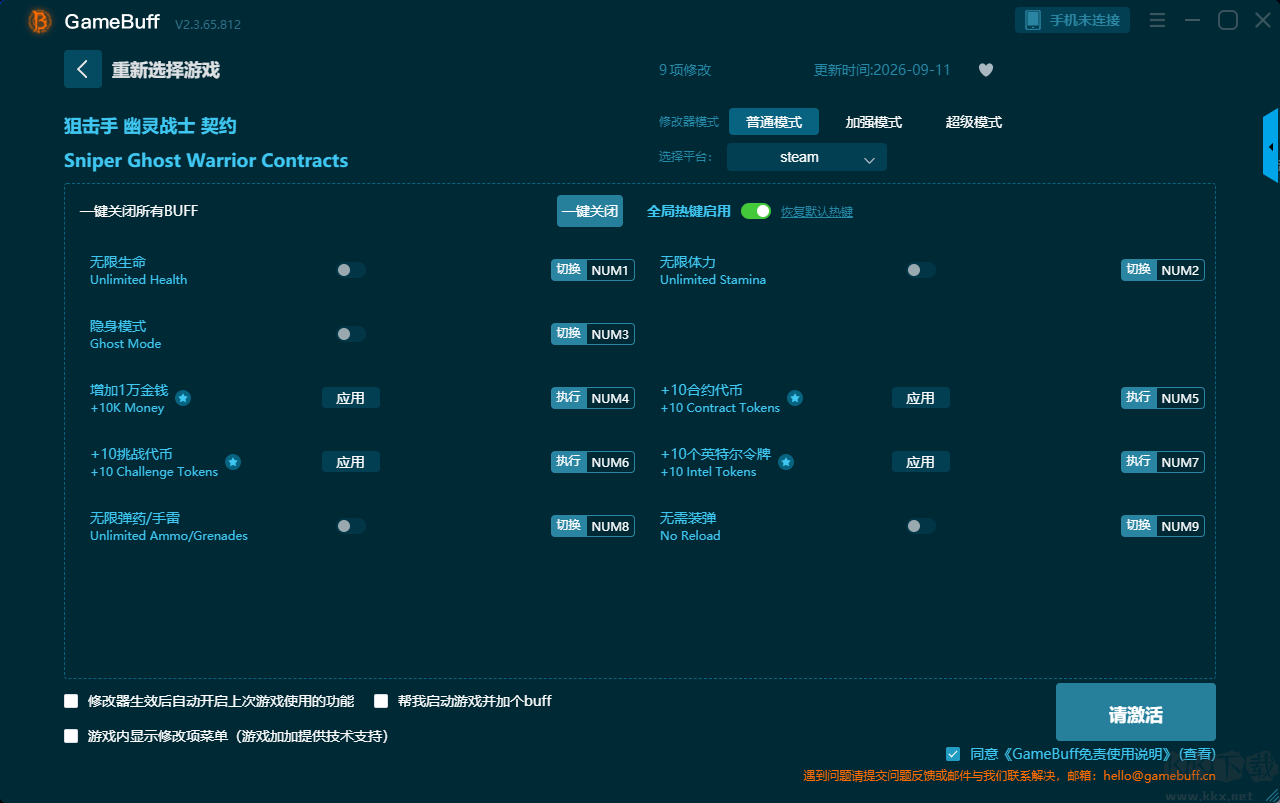Screen dimensions: 1280x803
Task: Click the update time 2026-09-11 text
Action: [x=882, y=70]
